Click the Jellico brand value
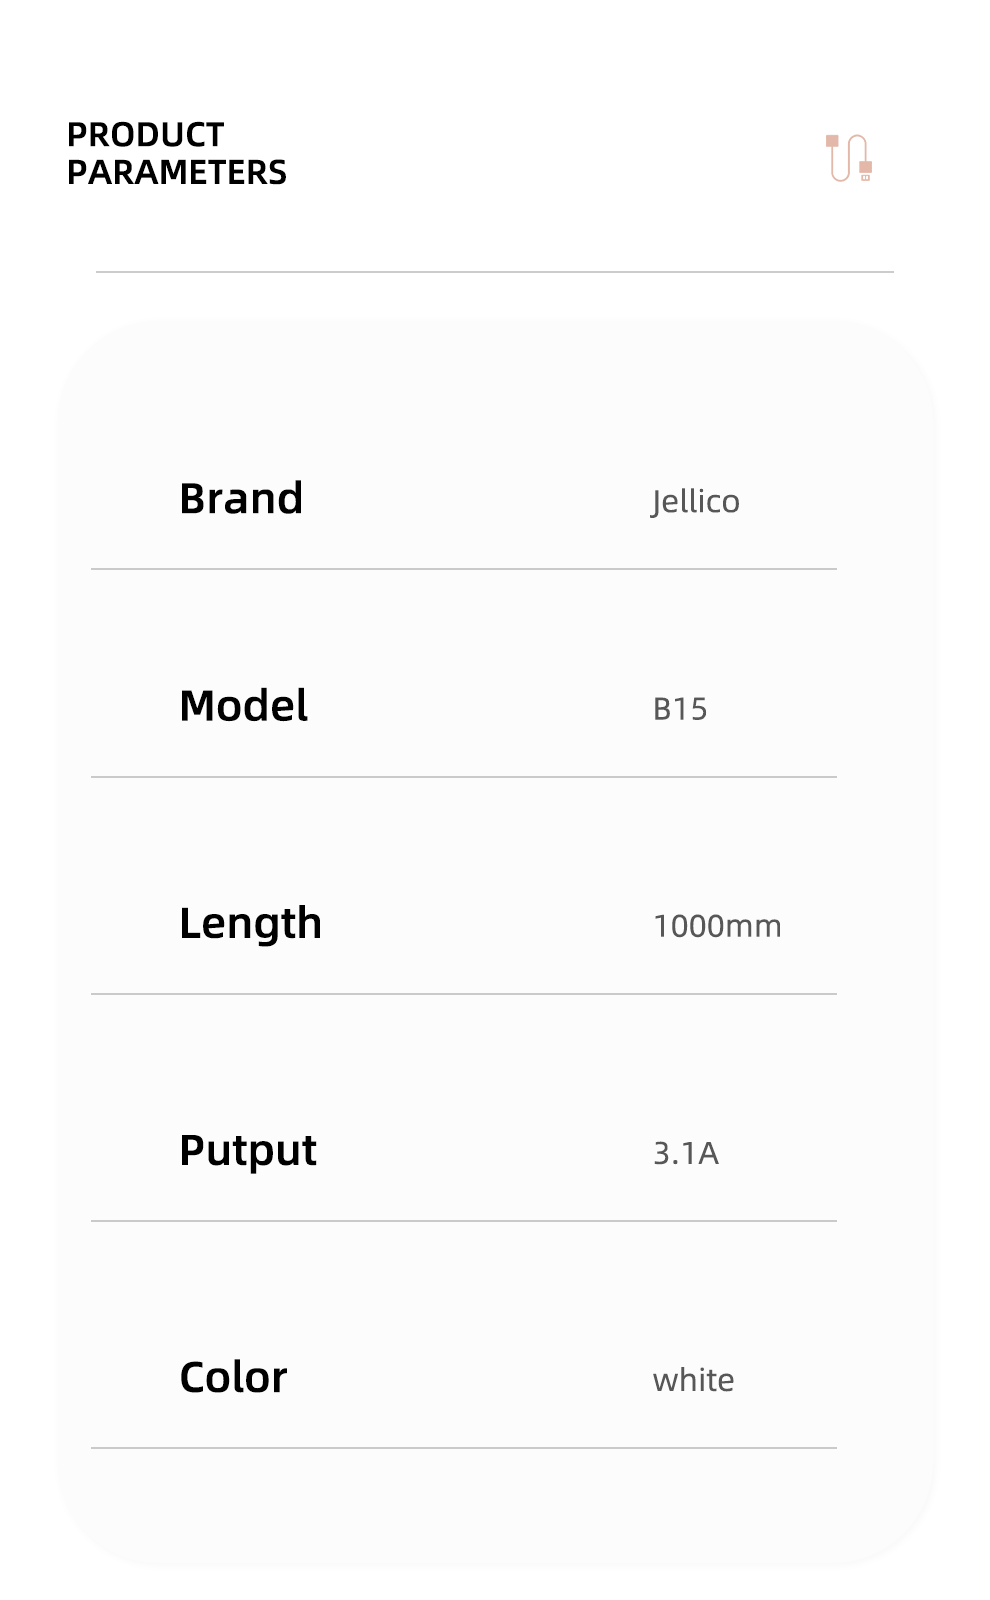The width and height of the screenshot is (990, 1600). click(x=695, y=501)
